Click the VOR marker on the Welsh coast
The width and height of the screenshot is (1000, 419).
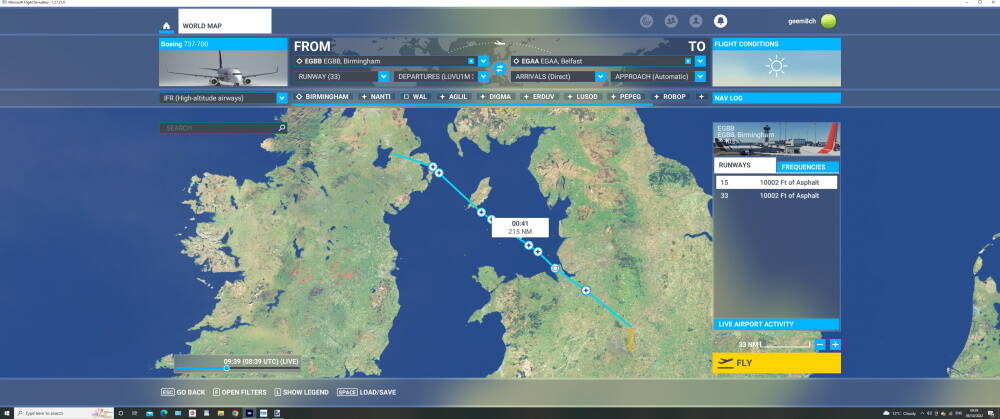point(555,268)
